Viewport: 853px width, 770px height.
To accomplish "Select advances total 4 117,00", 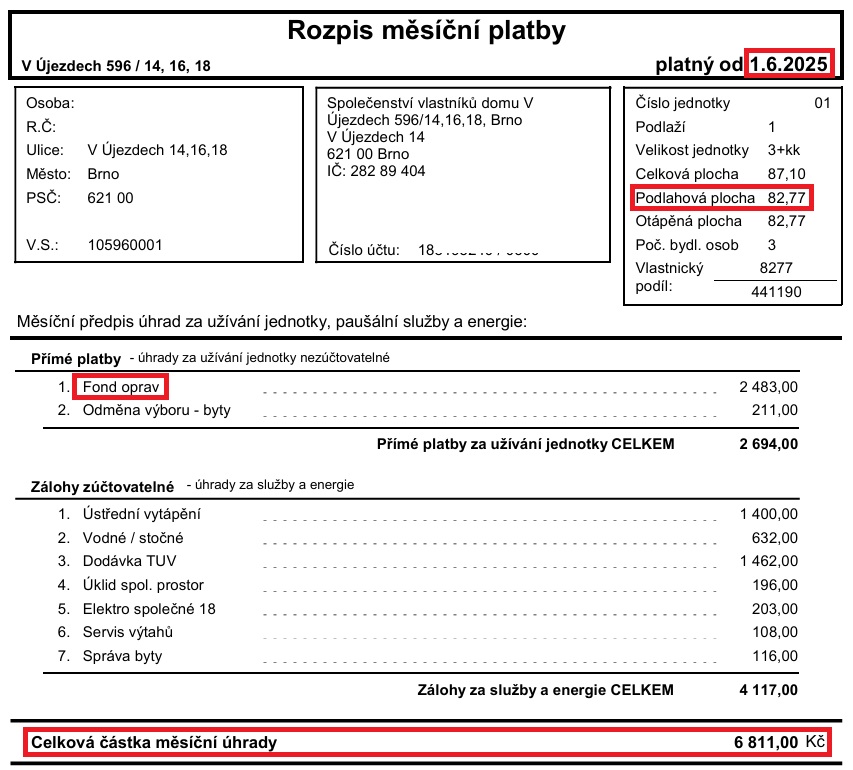I will pos(768,690).
